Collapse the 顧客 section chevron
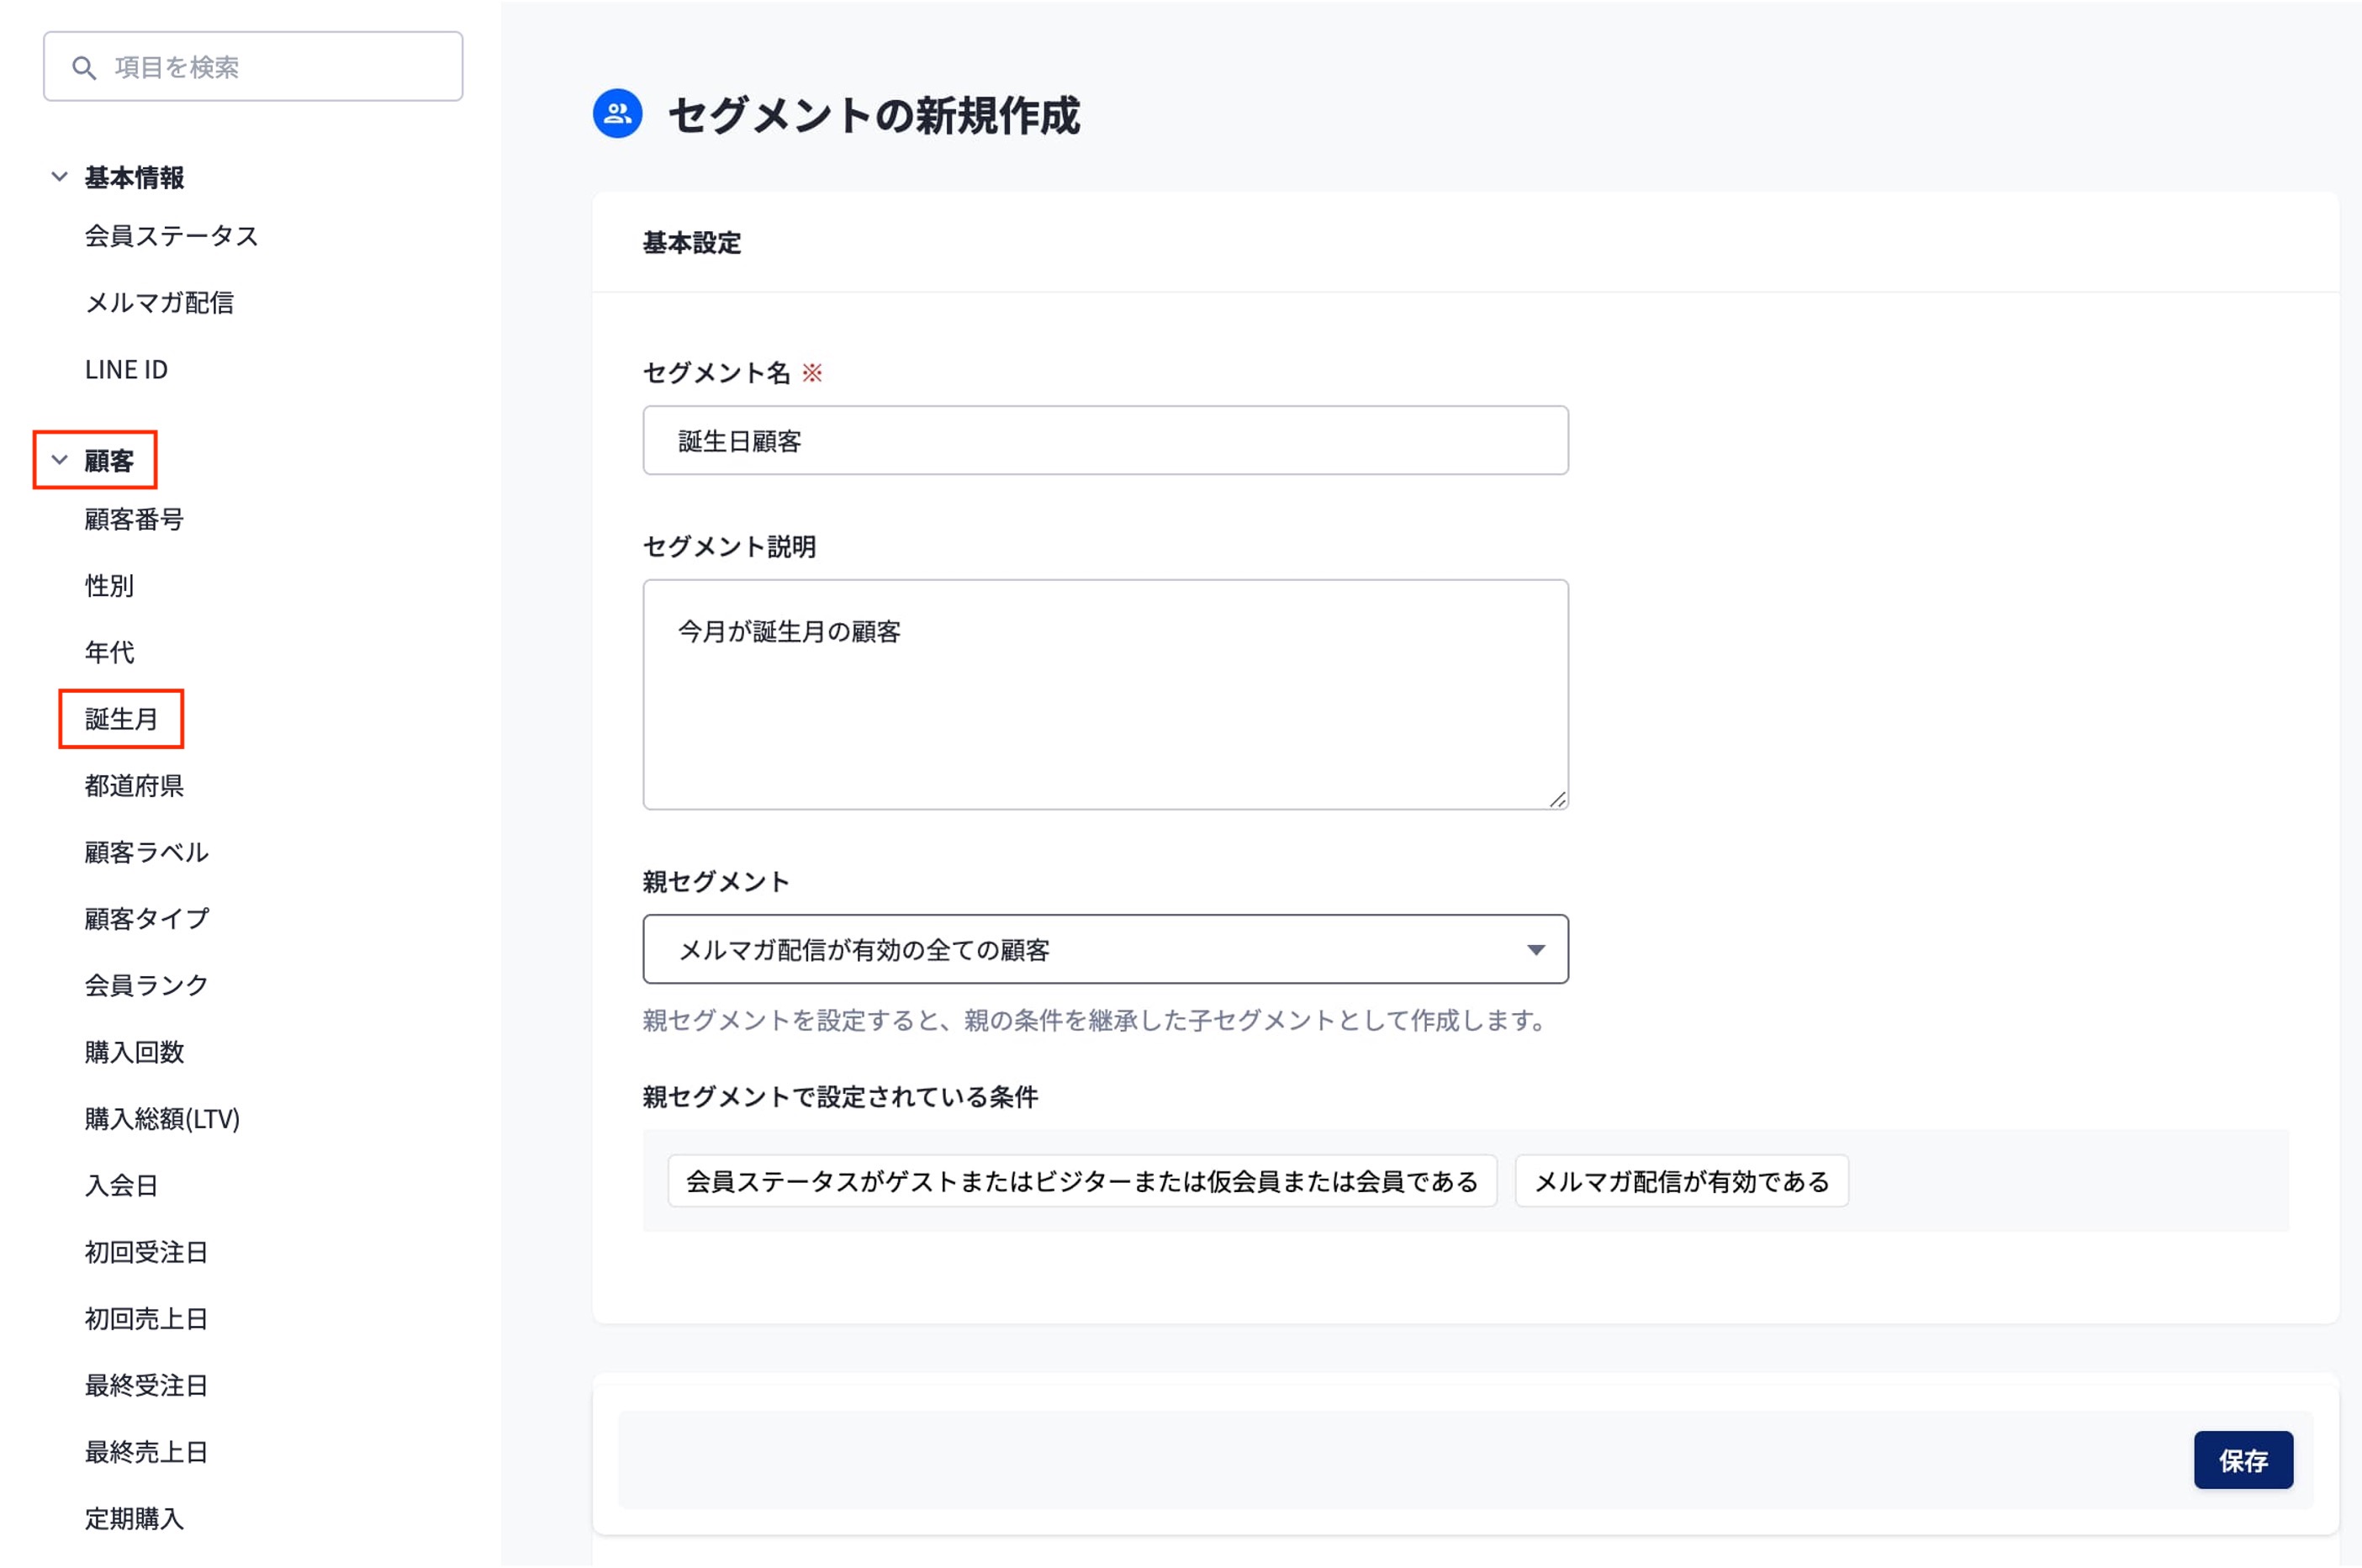This screenshot has width=2362, height=1568. point(60,460)
